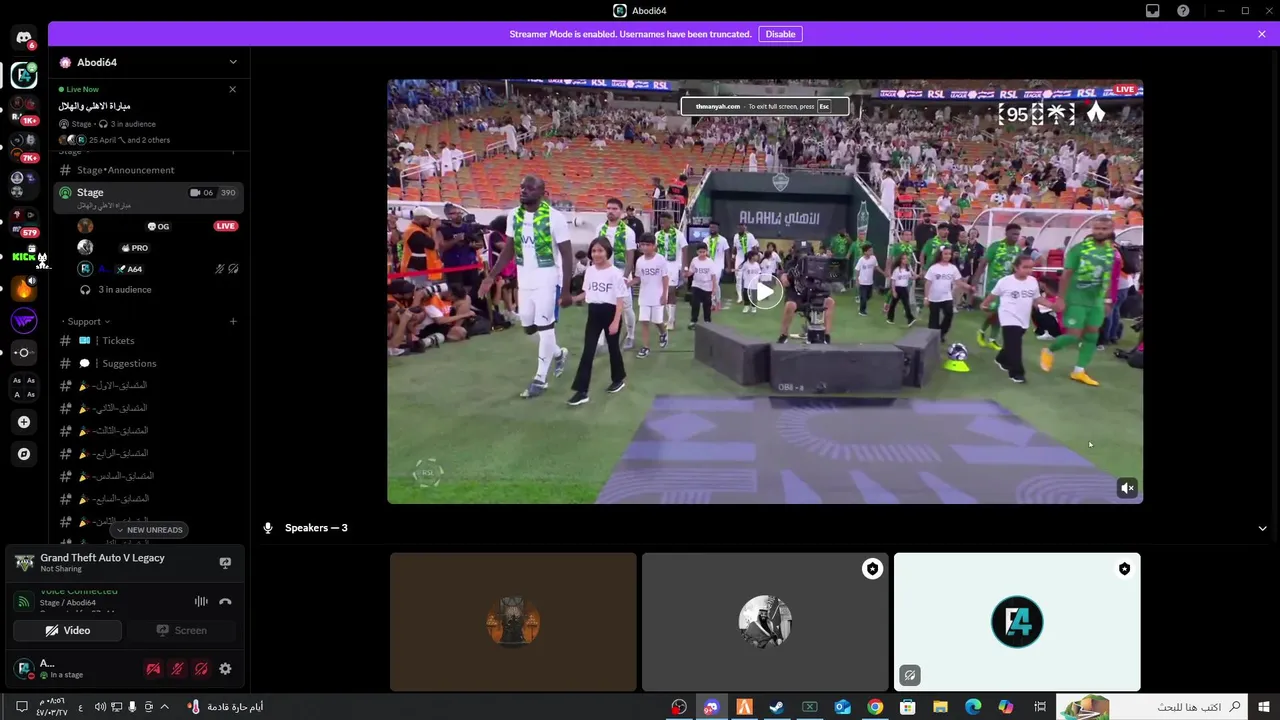Open User Settings gear icon
The width and height of the screenshot is (1280, 720).
coord(225,669)
